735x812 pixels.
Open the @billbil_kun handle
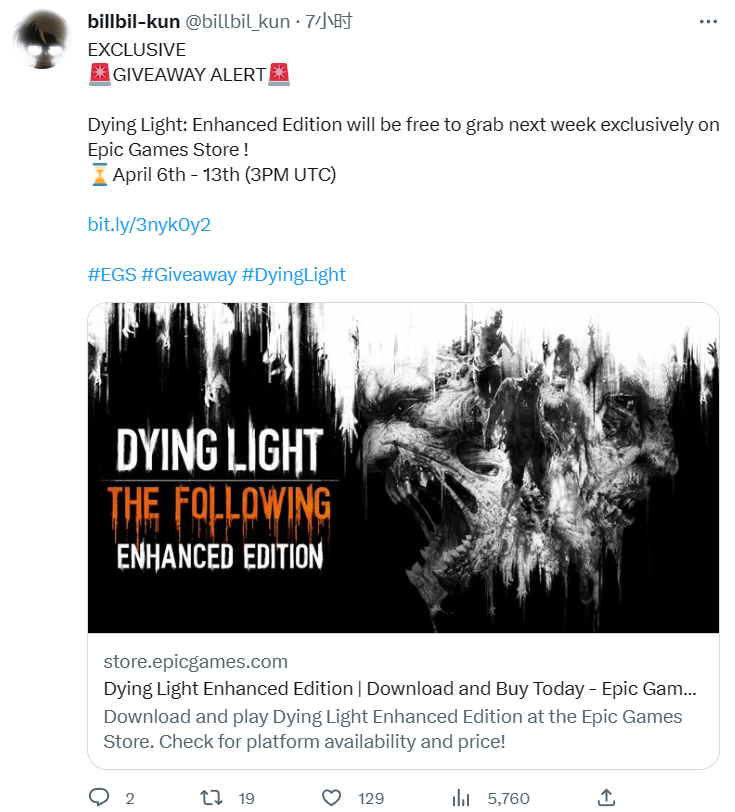click(237, 21)
